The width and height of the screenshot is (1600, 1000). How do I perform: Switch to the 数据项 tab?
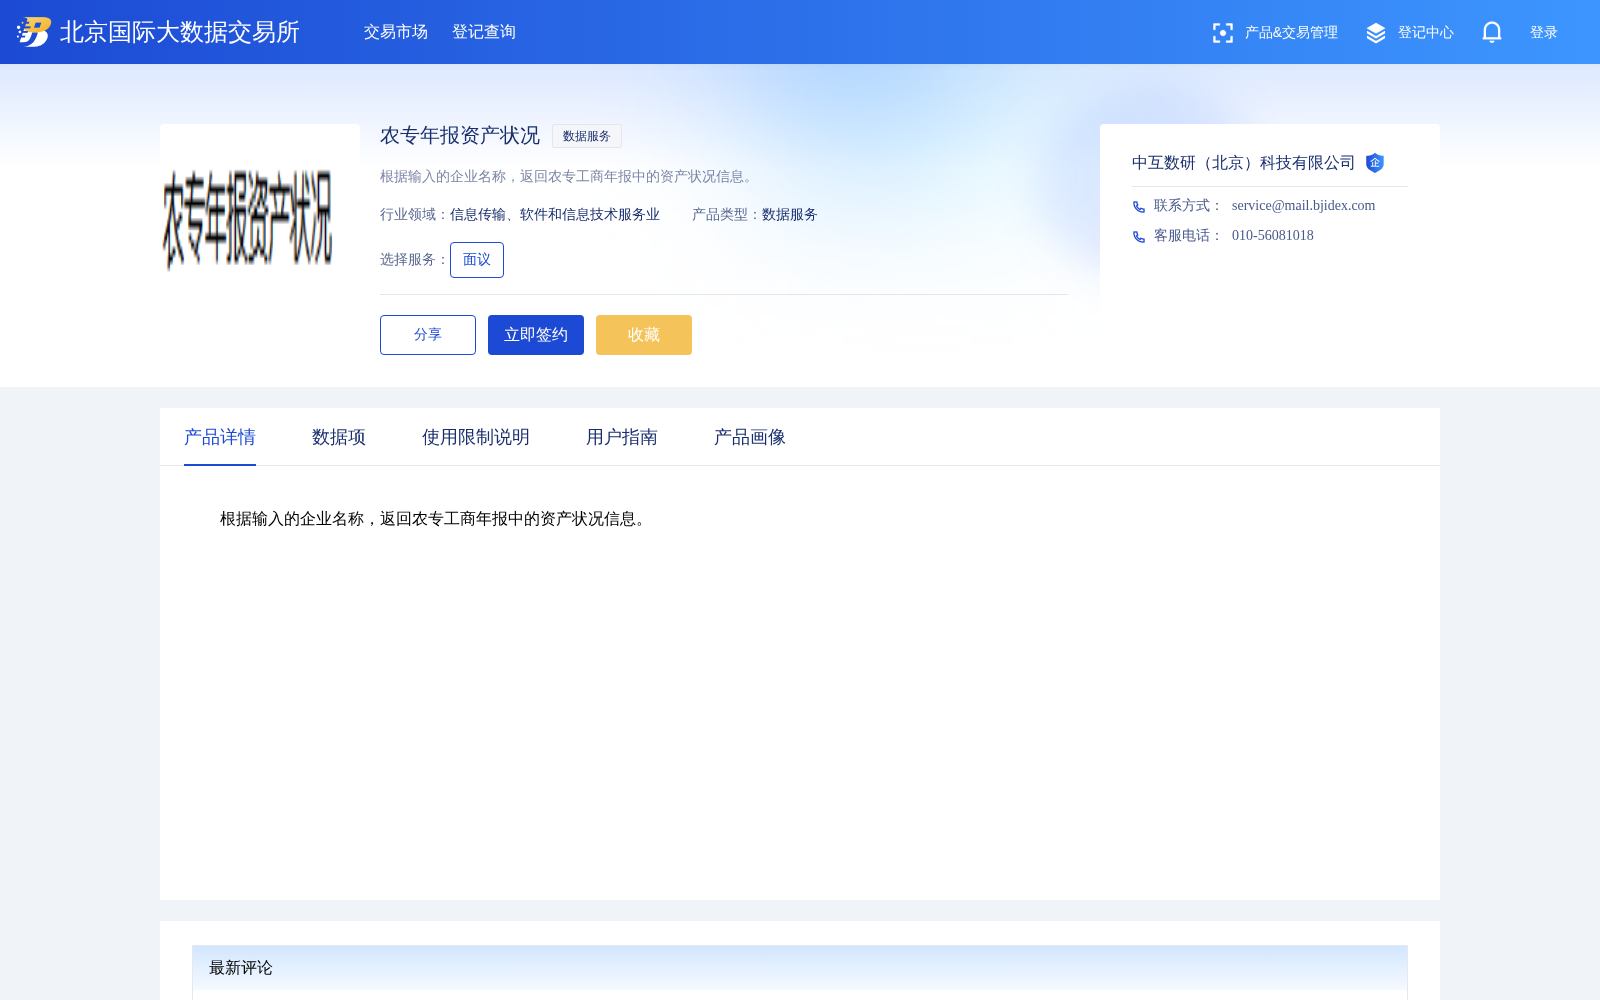pos(339,437)
